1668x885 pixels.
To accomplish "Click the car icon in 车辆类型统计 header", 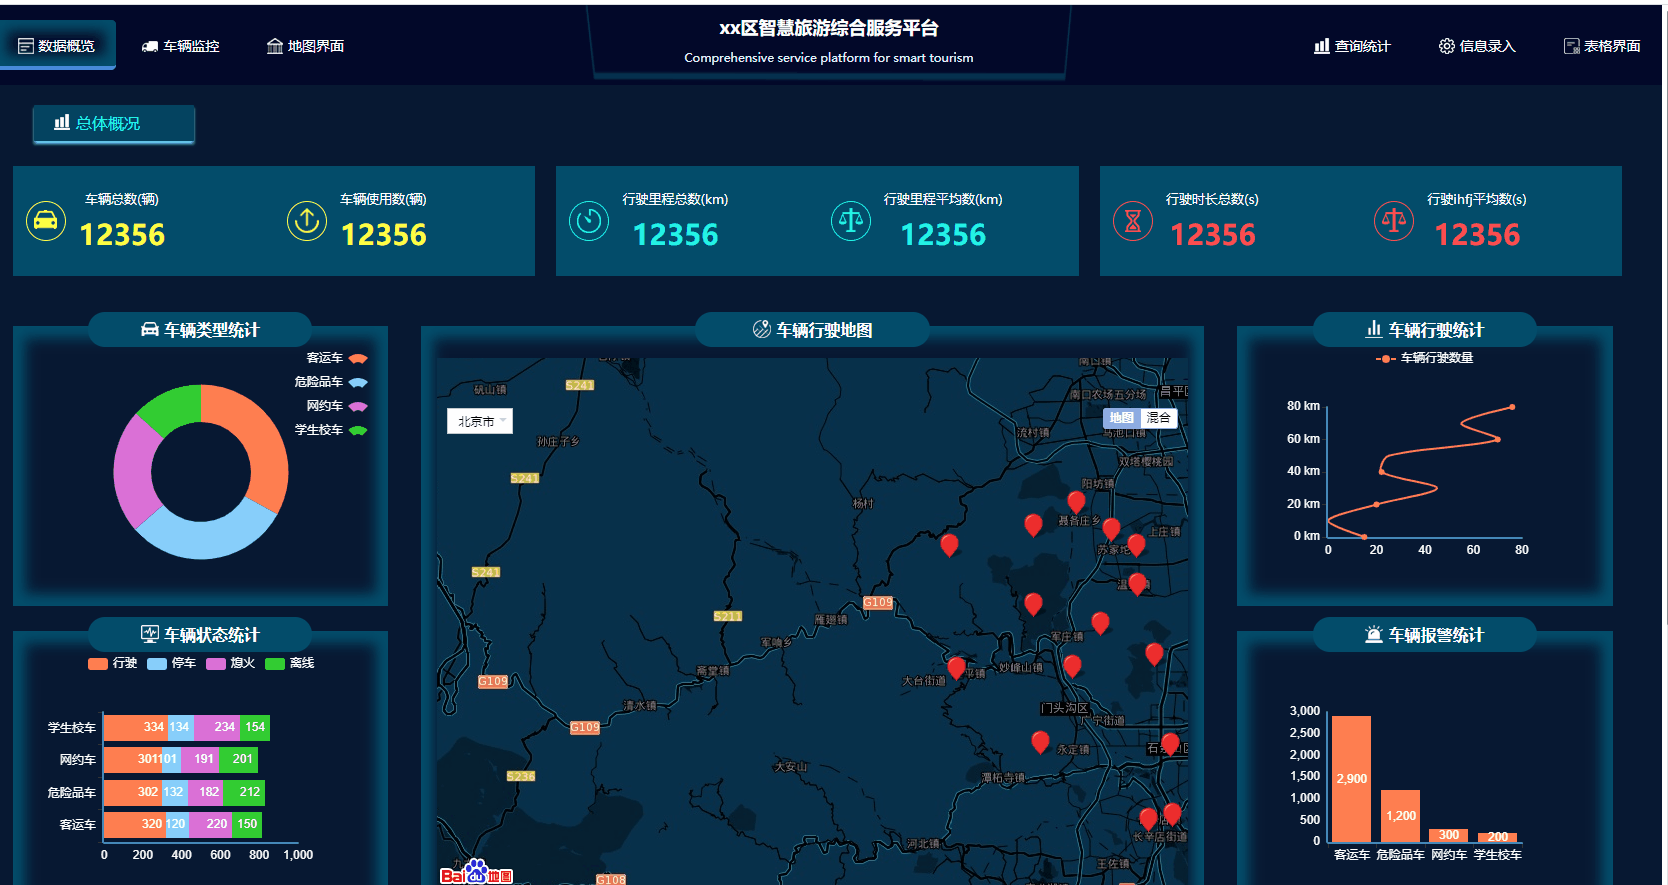I will (150, 330).
